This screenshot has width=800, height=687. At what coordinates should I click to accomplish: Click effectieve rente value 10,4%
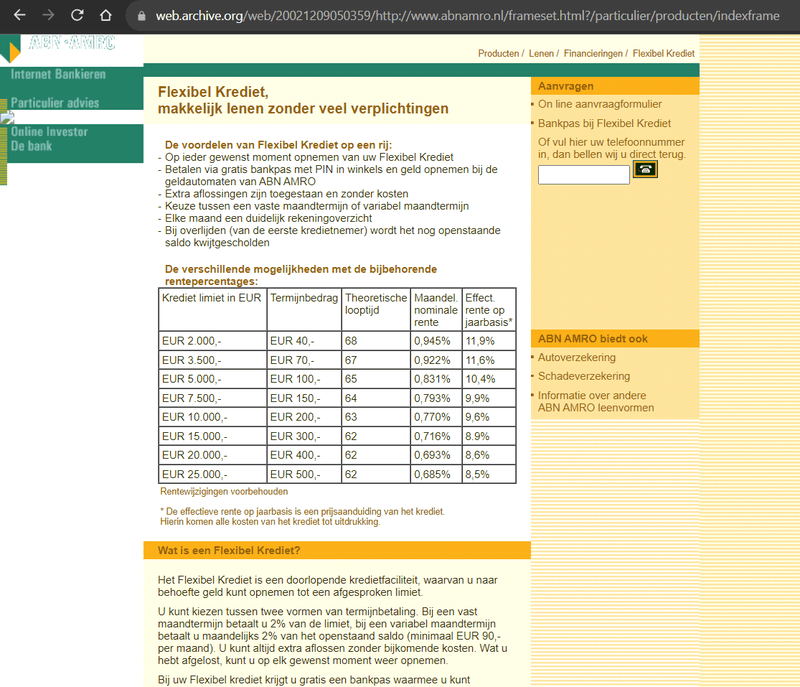pyautogui.click(x=489, y=379)
